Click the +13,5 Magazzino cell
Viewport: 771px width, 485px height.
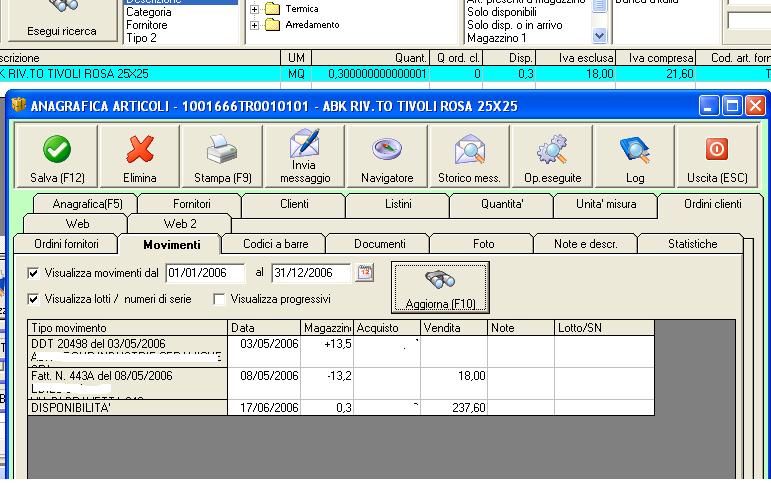pos(327,351)
